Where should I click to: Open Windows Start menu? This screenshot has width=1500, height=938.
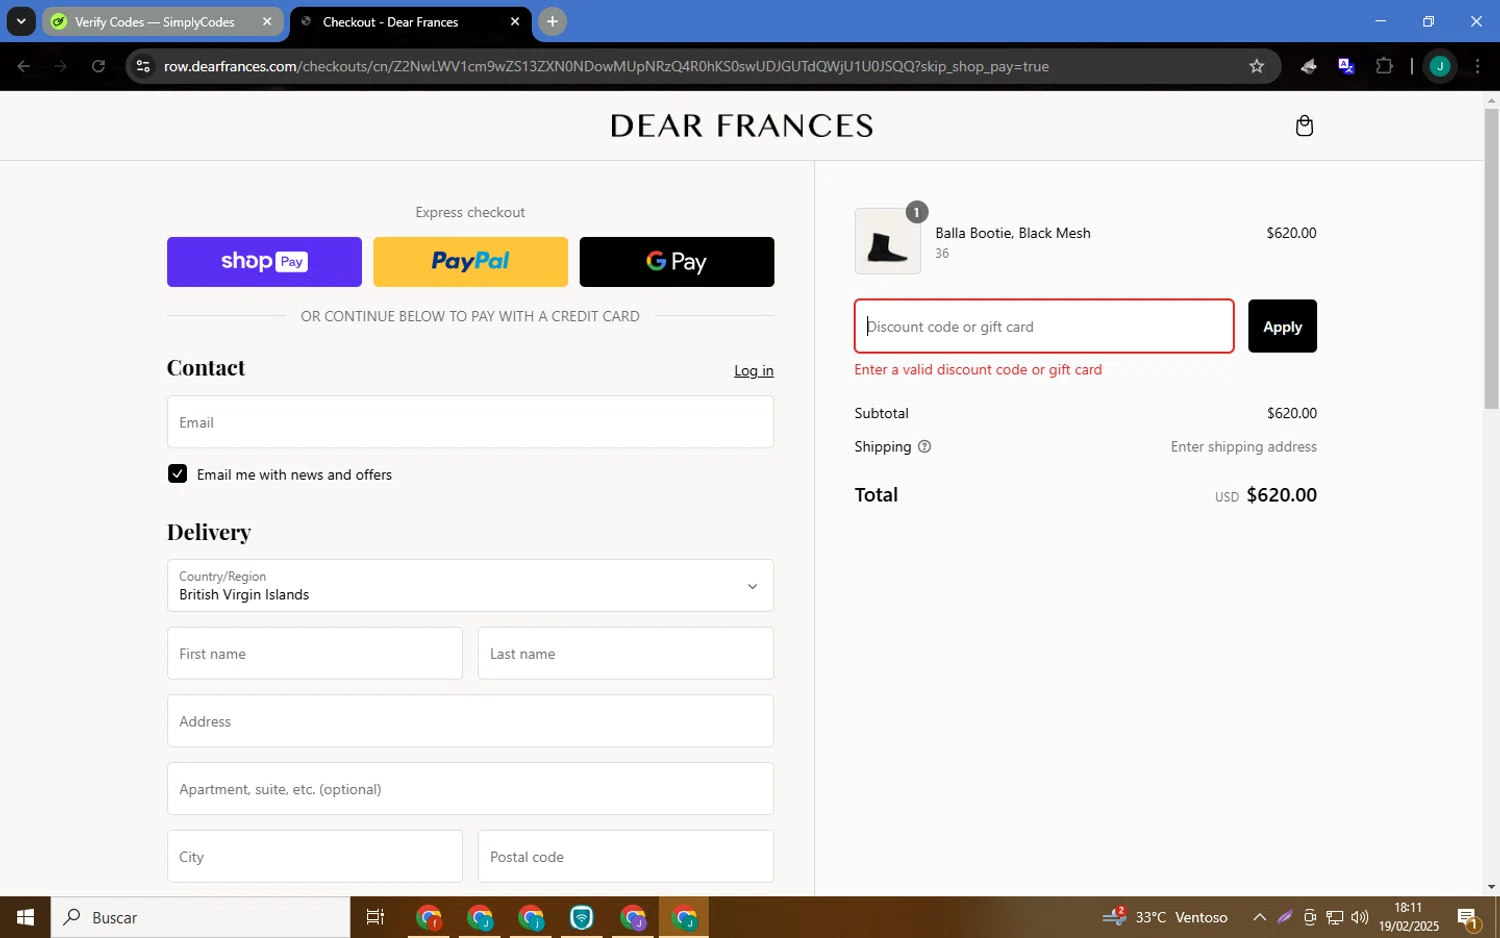tap(25, 917)
